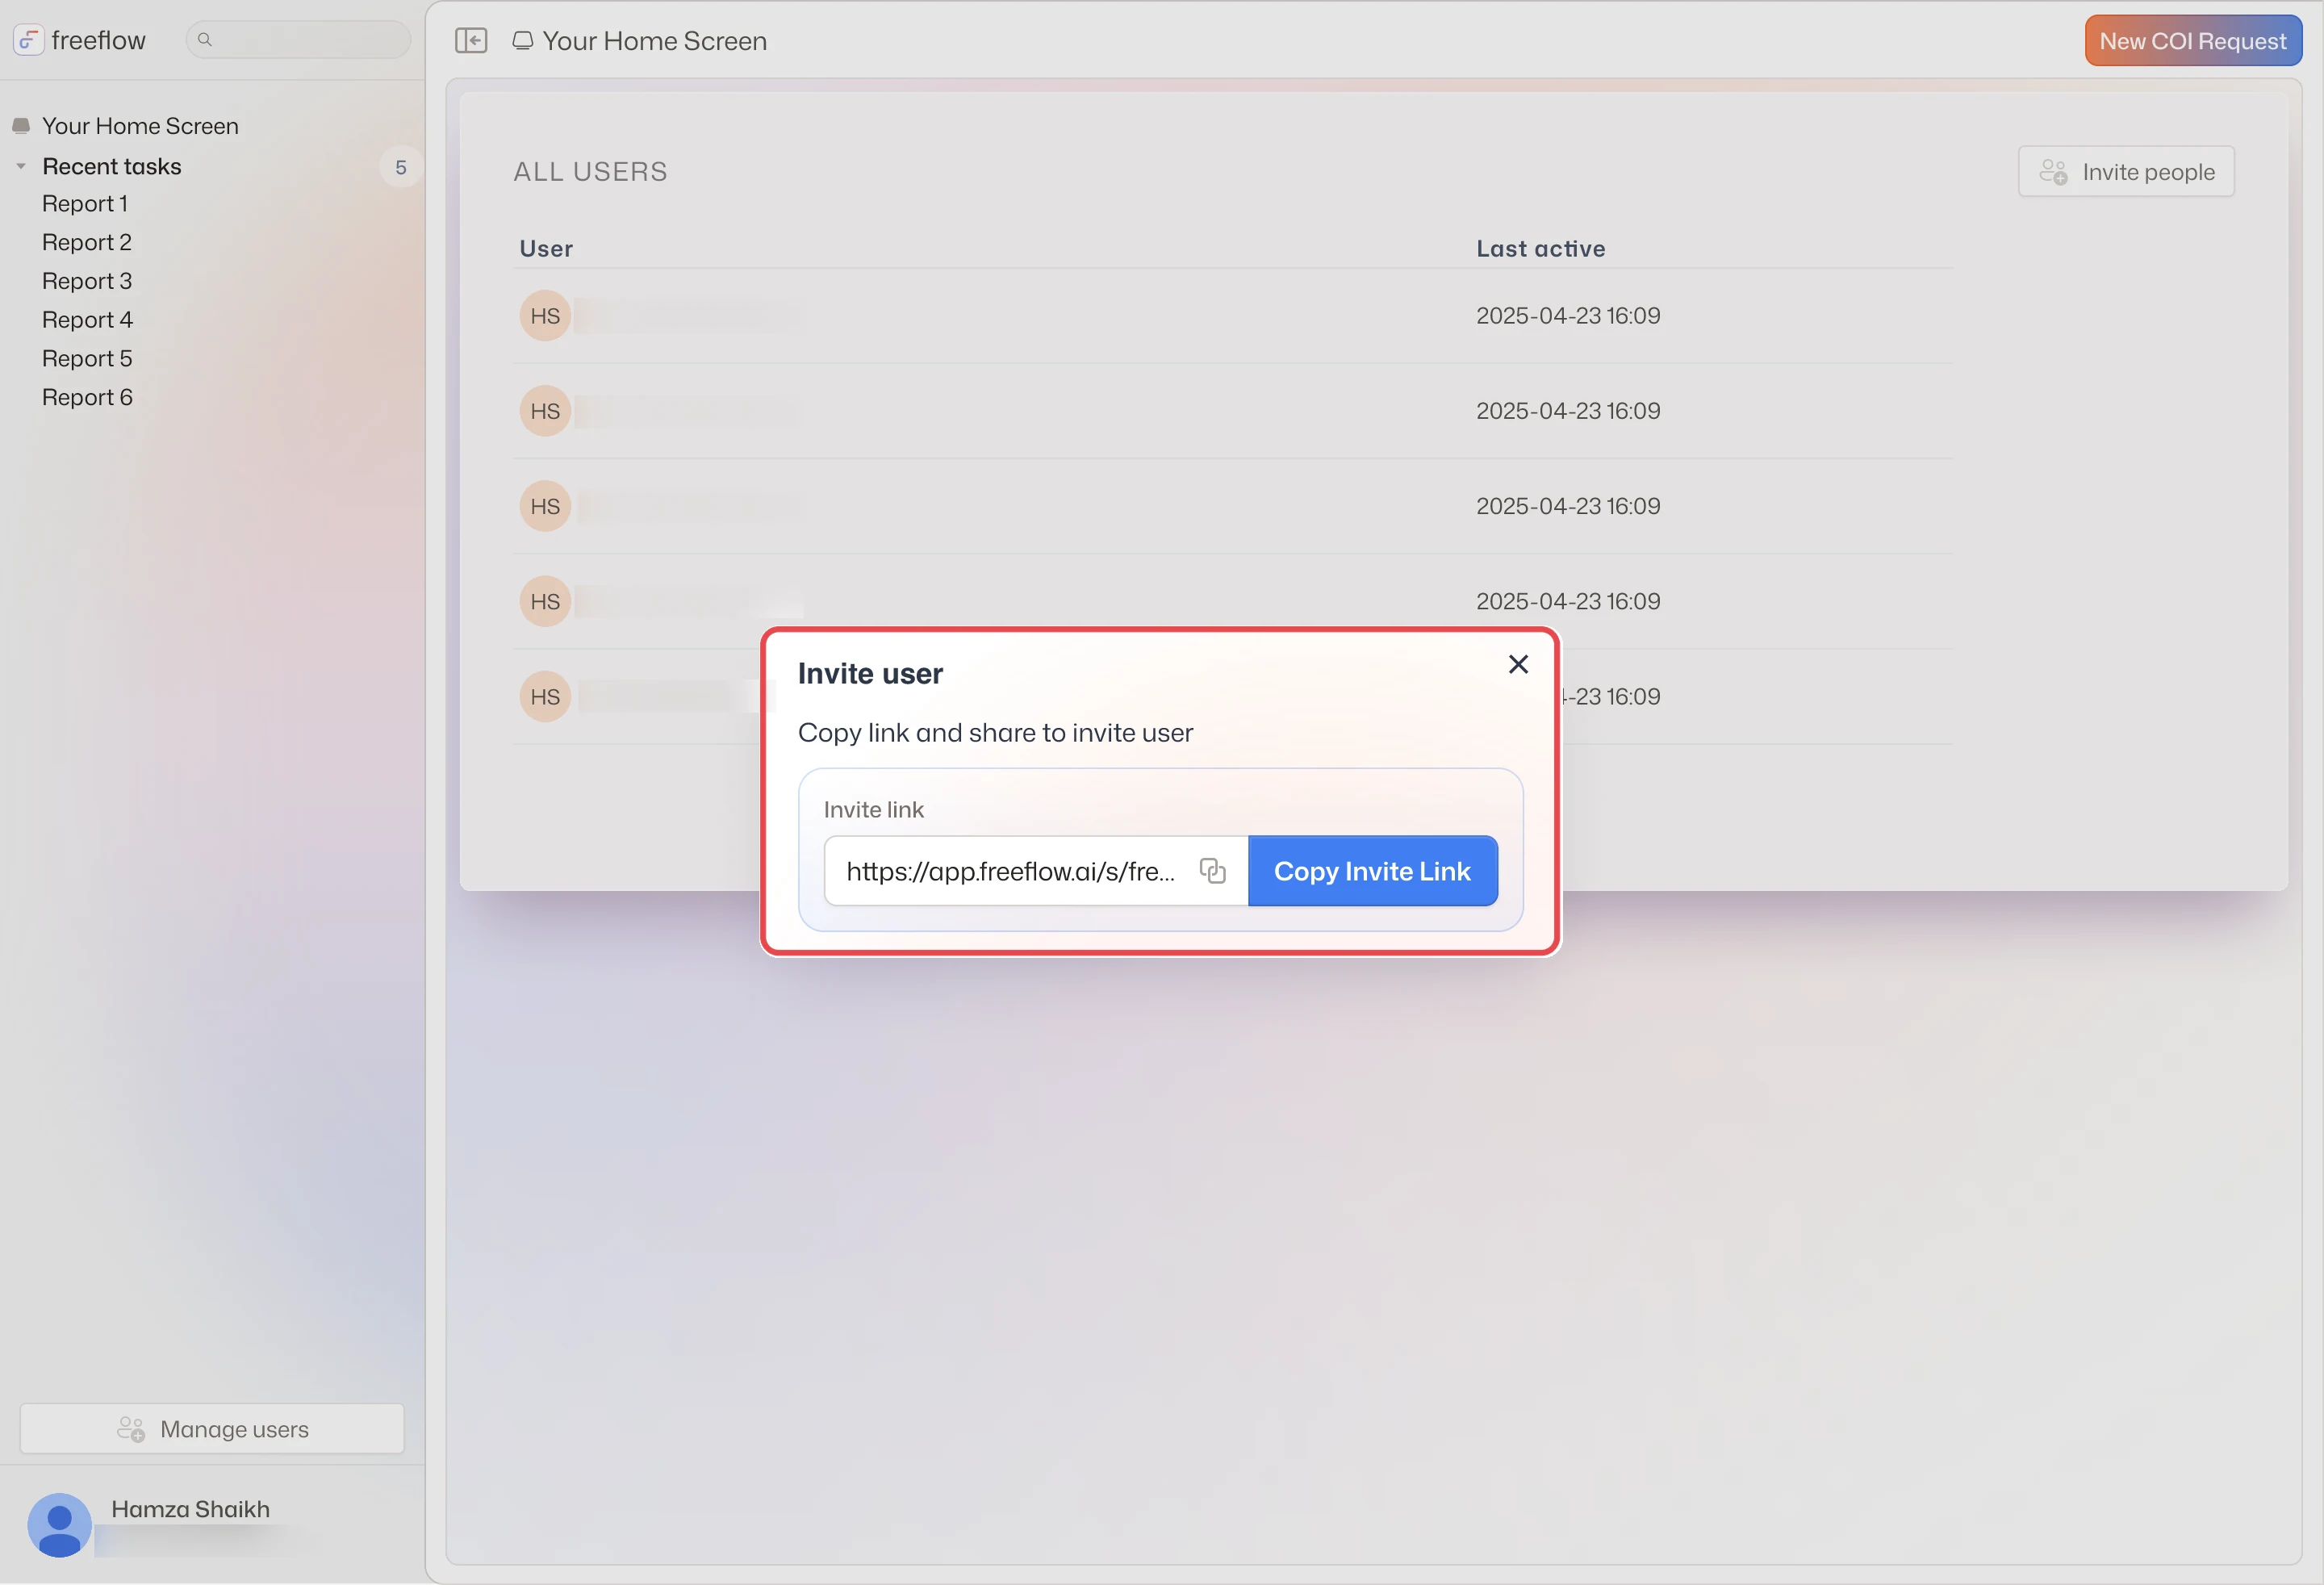Click the Last active column header

[x=1540, y=248]
